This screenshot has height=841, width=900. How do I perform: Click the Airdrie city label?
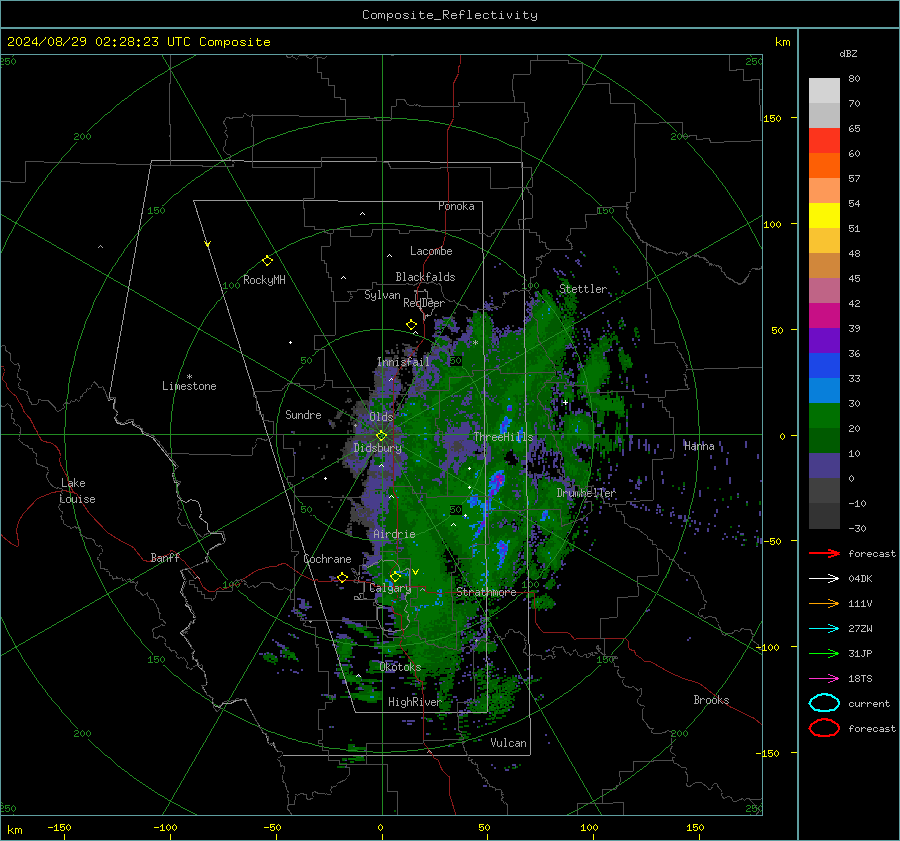click(x=394, y=534)
